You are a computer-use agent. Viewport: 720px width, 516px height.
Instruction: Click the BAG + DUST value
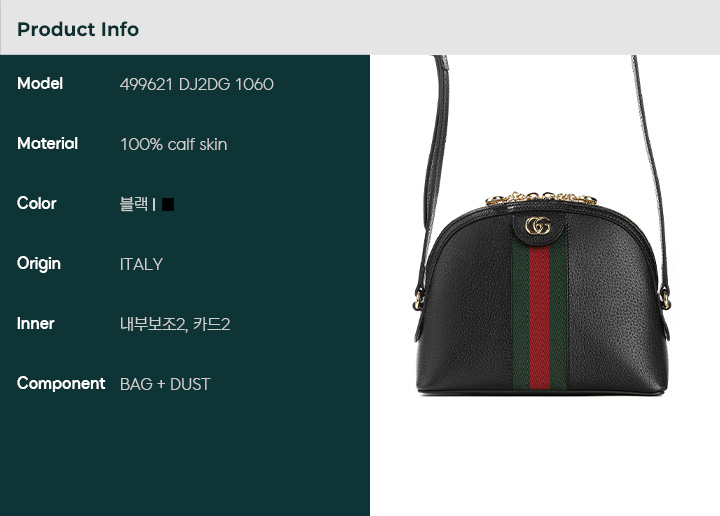[165, 384]
